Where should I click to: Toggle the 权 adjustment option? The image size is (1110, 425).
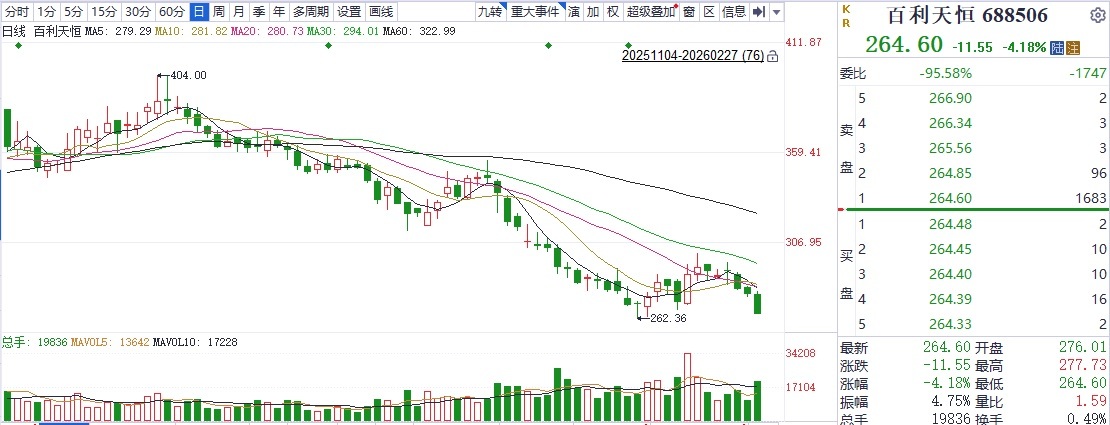point(612,12)
